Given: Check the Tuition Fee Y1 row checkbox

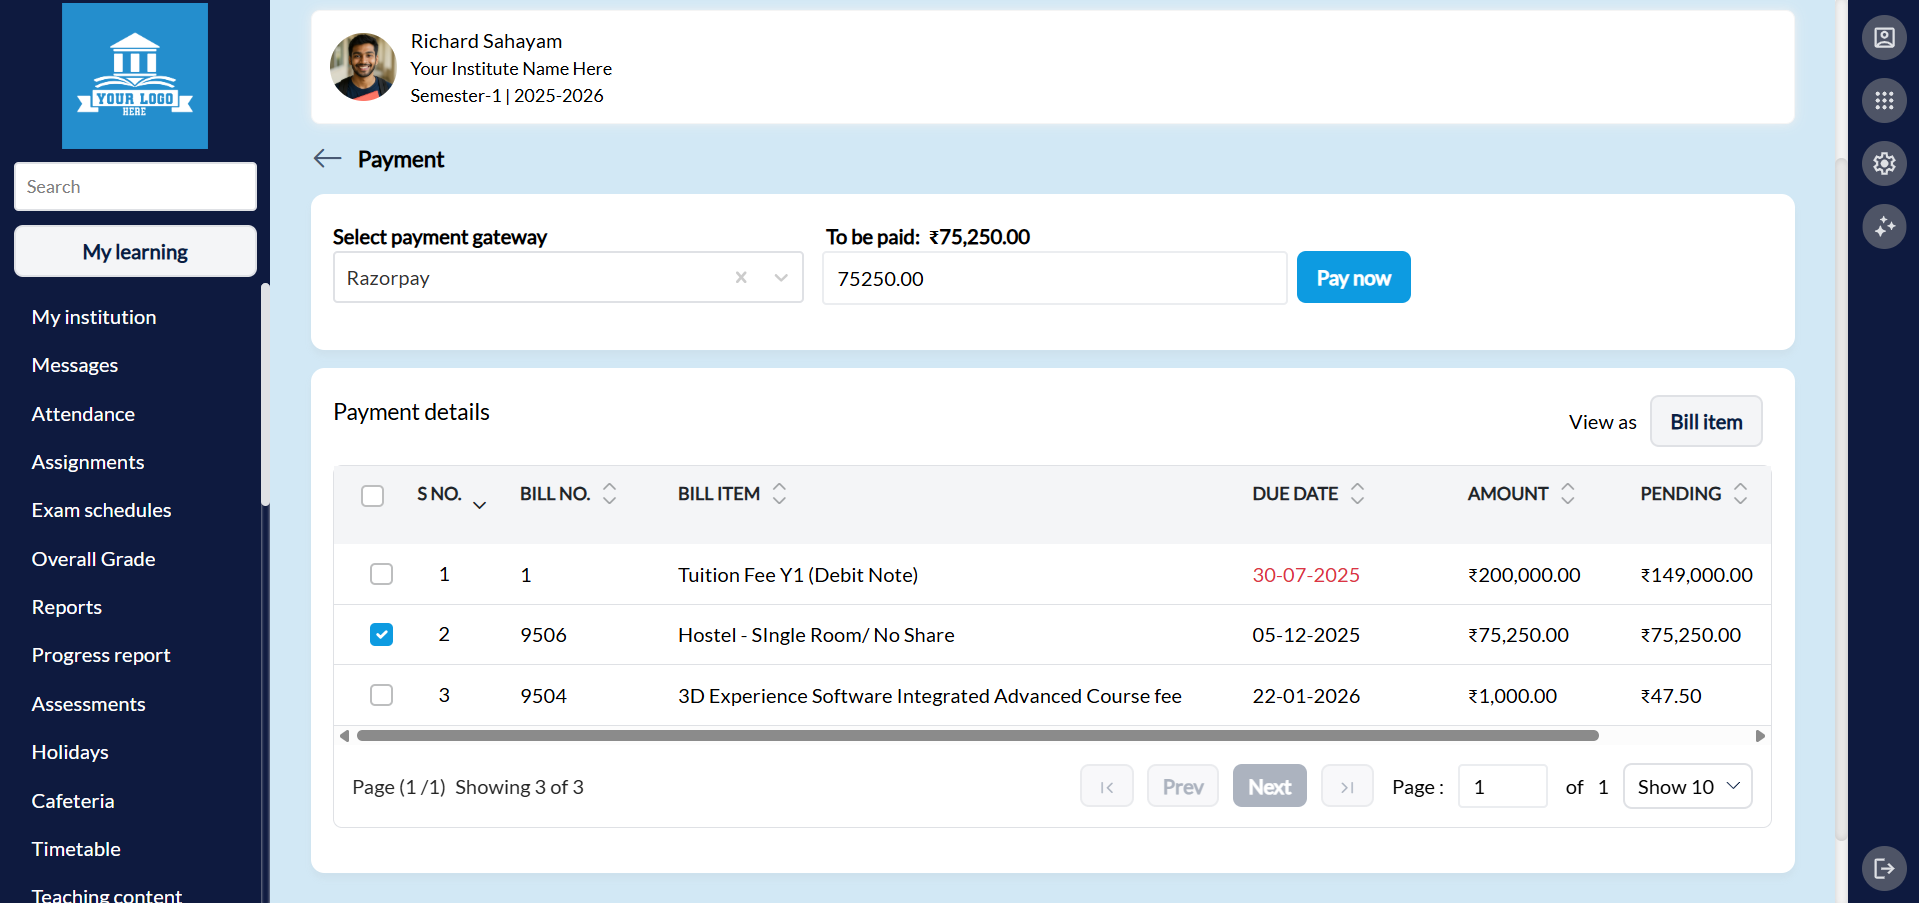Looking at the screenshot, I should pyautogui.click(x=381, y=574).
